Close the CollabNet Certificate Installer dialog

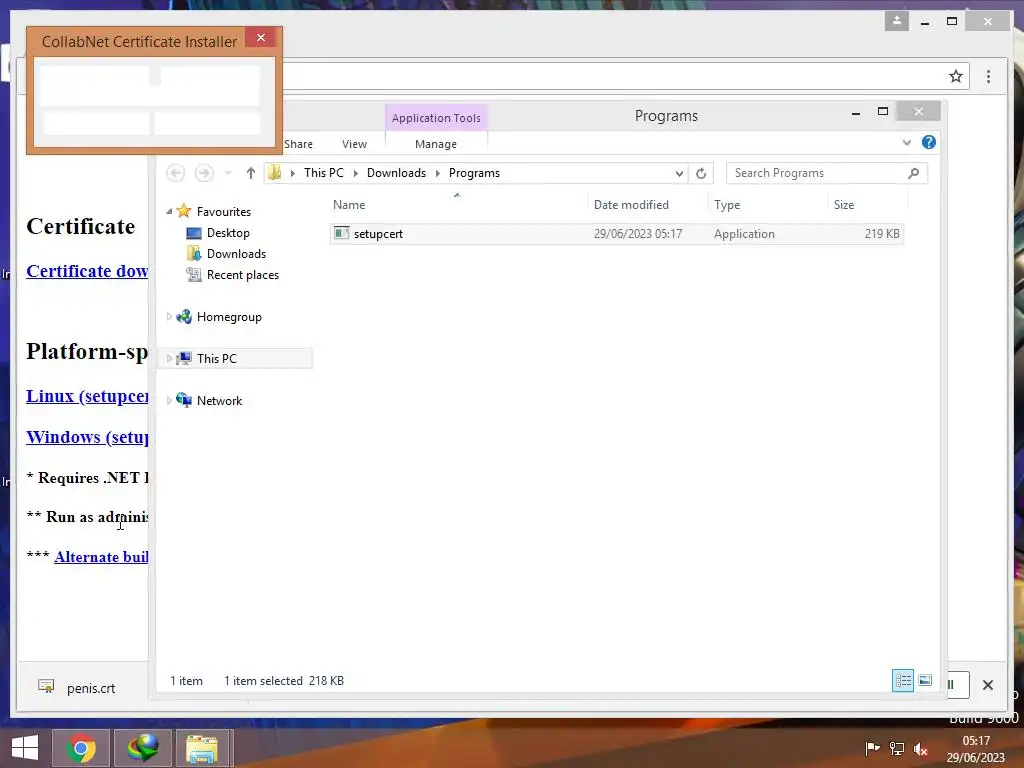click(x=261, y=38)
